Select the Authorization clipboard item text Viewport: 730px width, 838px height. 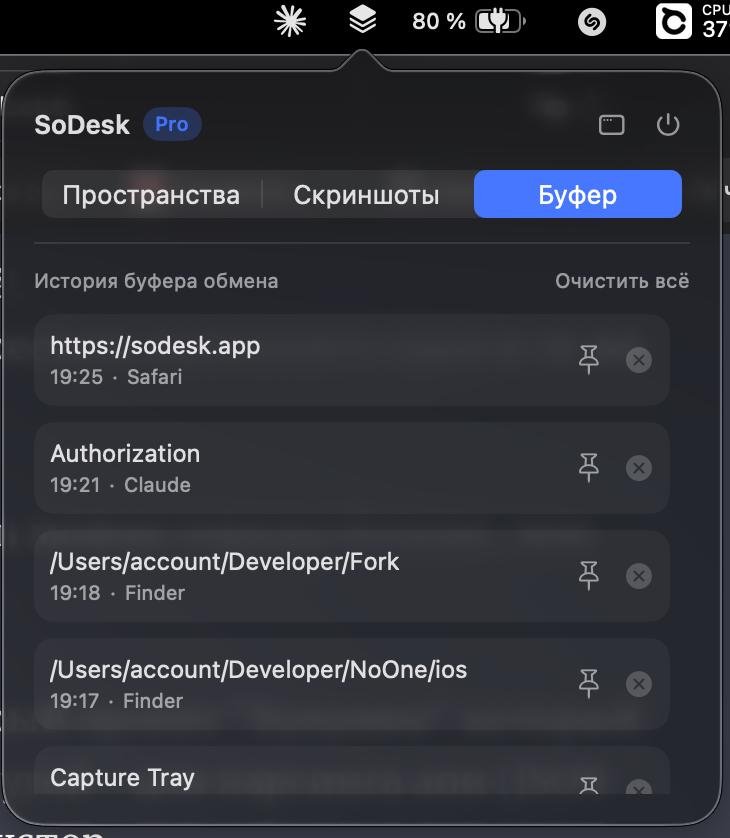(126, 454)
